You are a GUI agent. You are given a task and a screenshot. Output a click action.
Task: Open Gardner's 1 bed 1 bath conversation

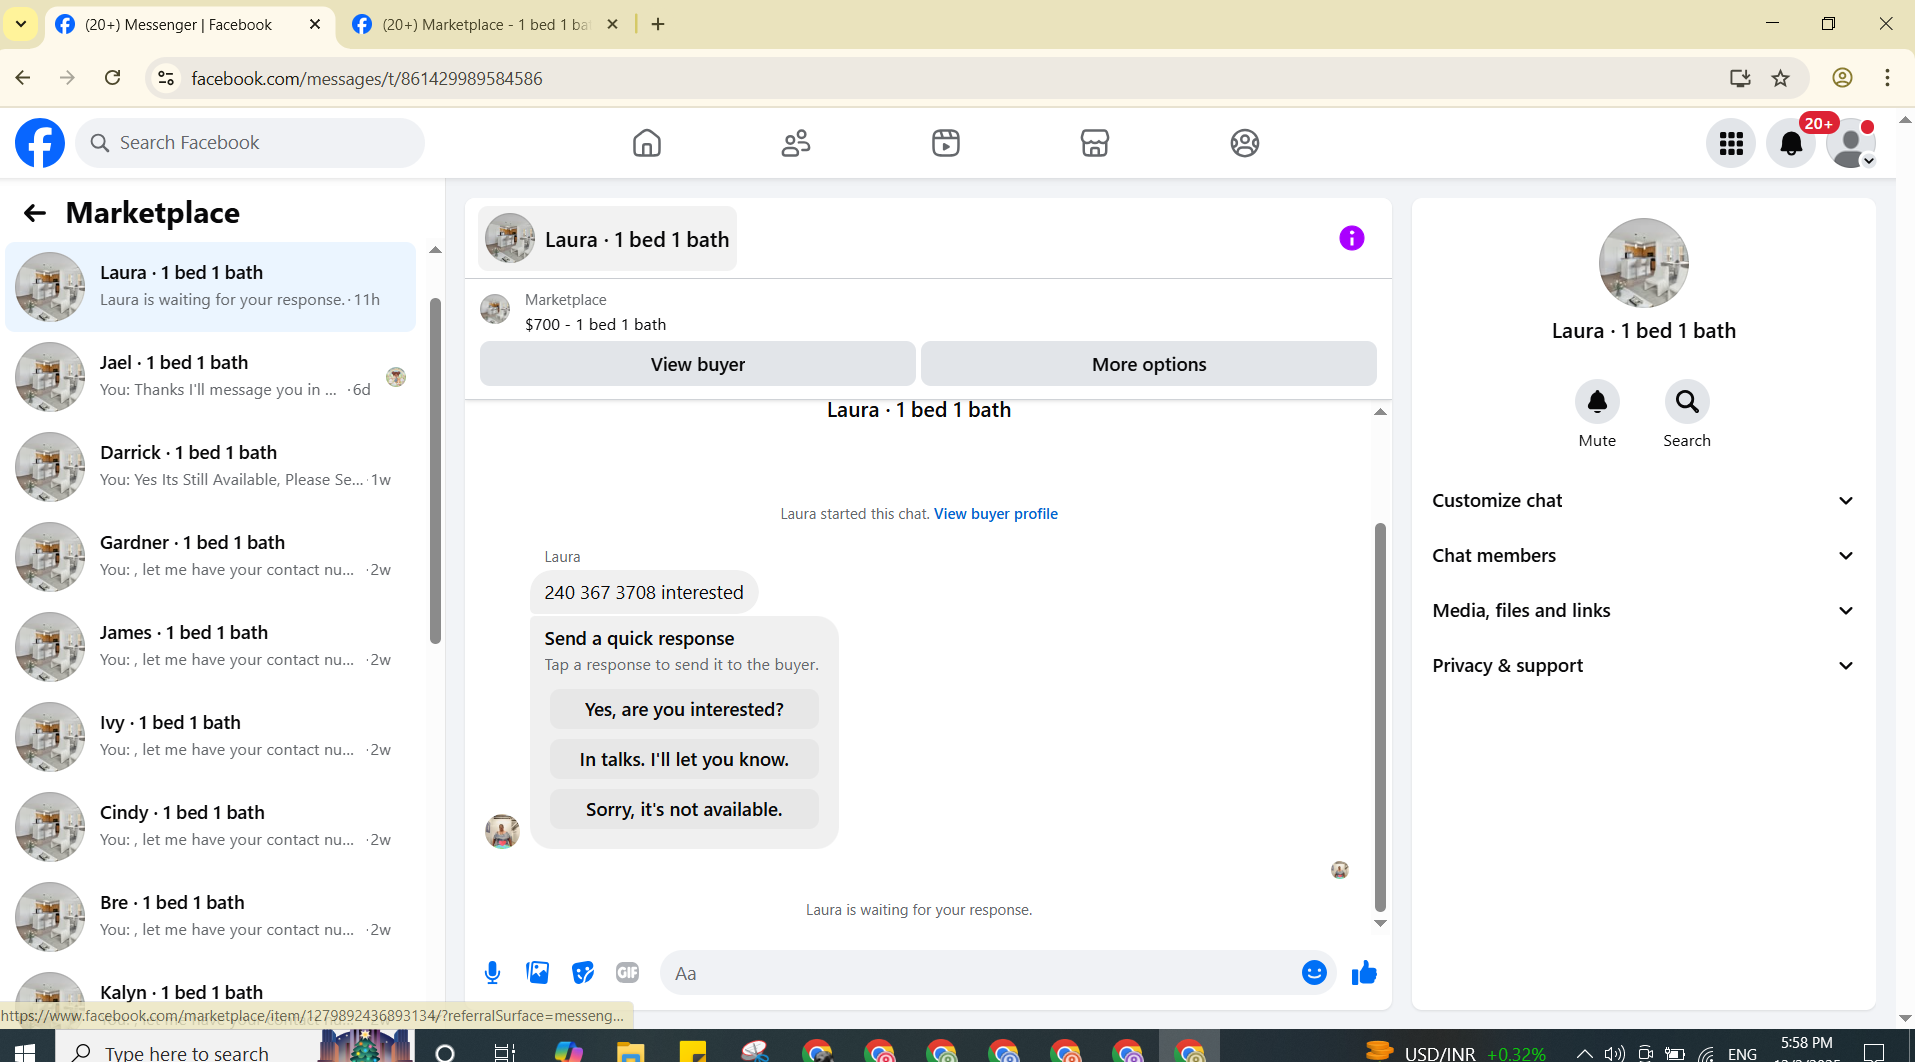211,557
